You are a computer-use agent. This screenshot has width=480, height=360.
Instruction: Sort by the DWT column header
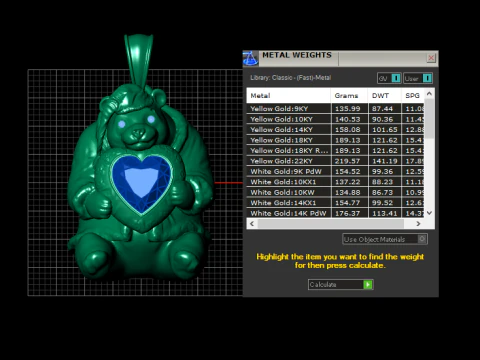click(385, 96)
